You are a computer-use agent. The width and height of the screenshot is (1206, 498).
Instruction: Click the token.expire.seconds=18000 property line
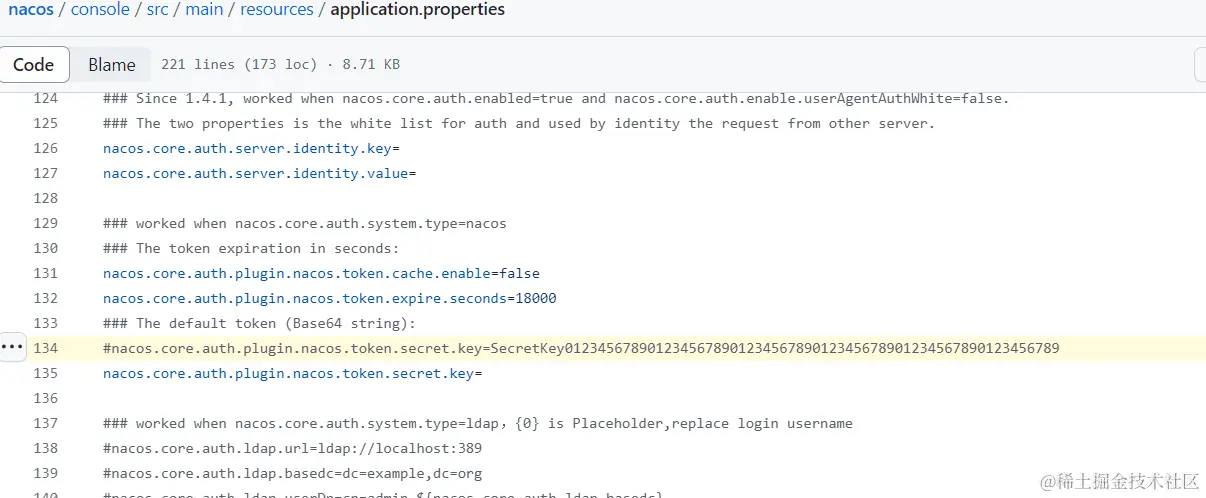click(x=330, y=299)
